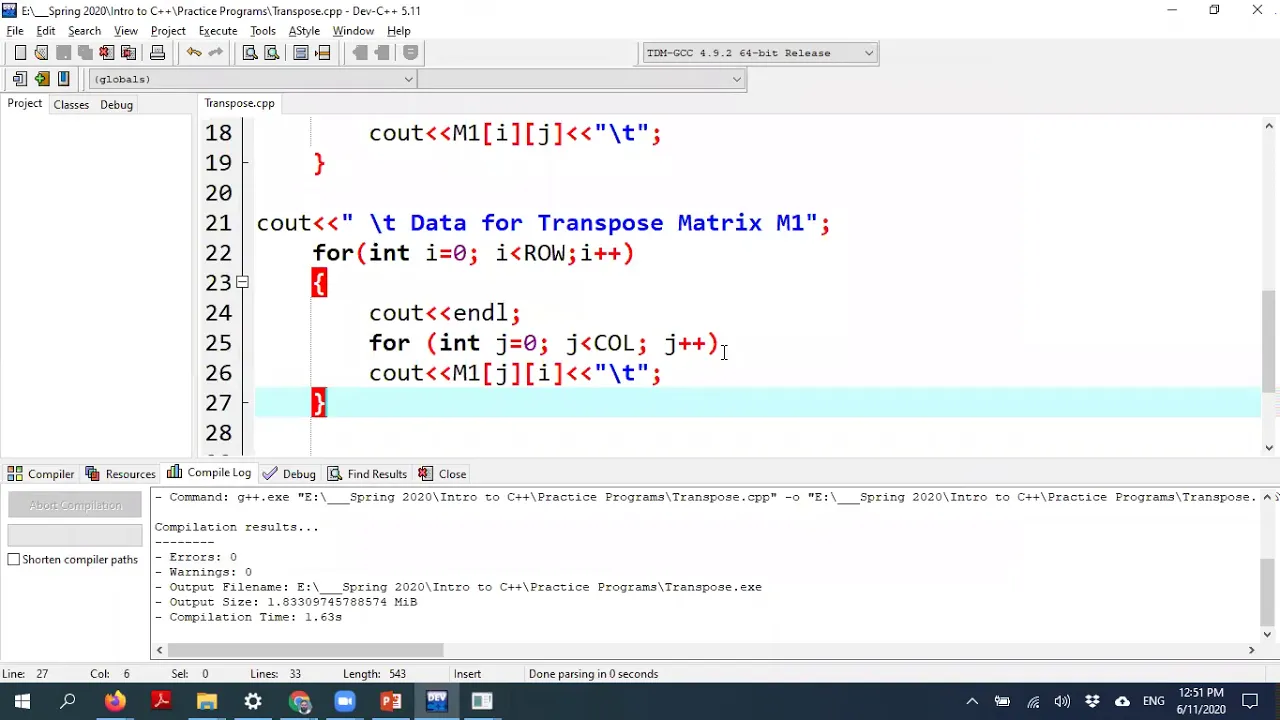Open the notification center icon

[1250, 701]
